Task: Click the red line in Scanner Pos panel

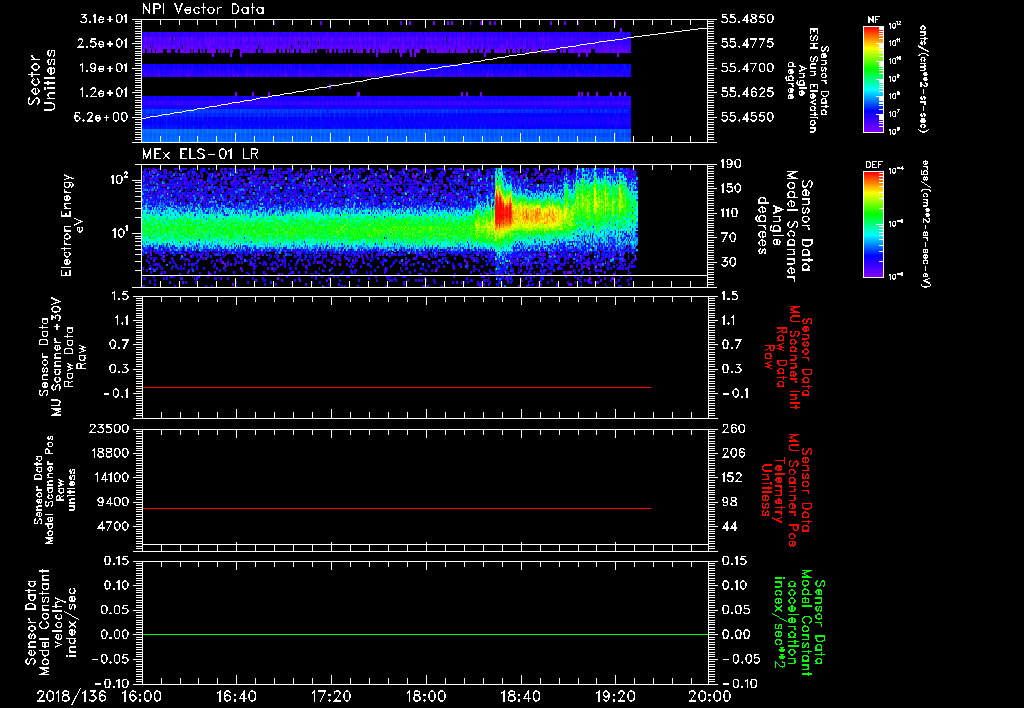Action: coord(396,508)
